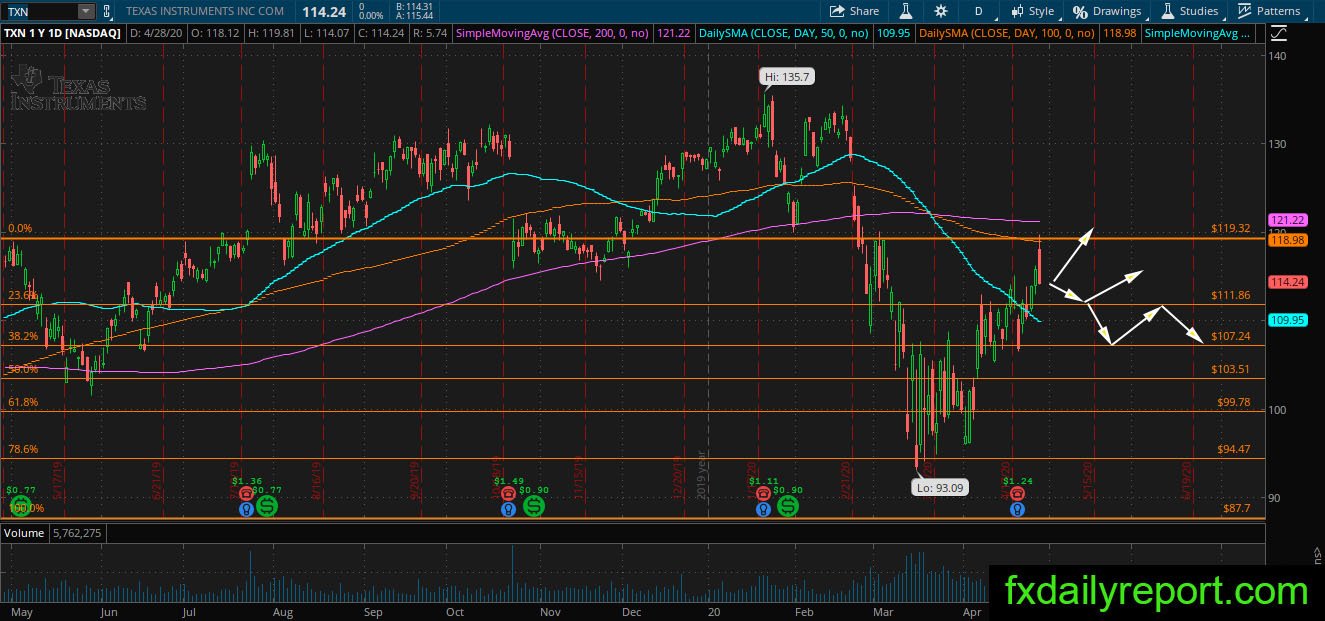Click the 140 label on price axis
The width and height of the screenshot is (1325, 621).
point(1277,56)
